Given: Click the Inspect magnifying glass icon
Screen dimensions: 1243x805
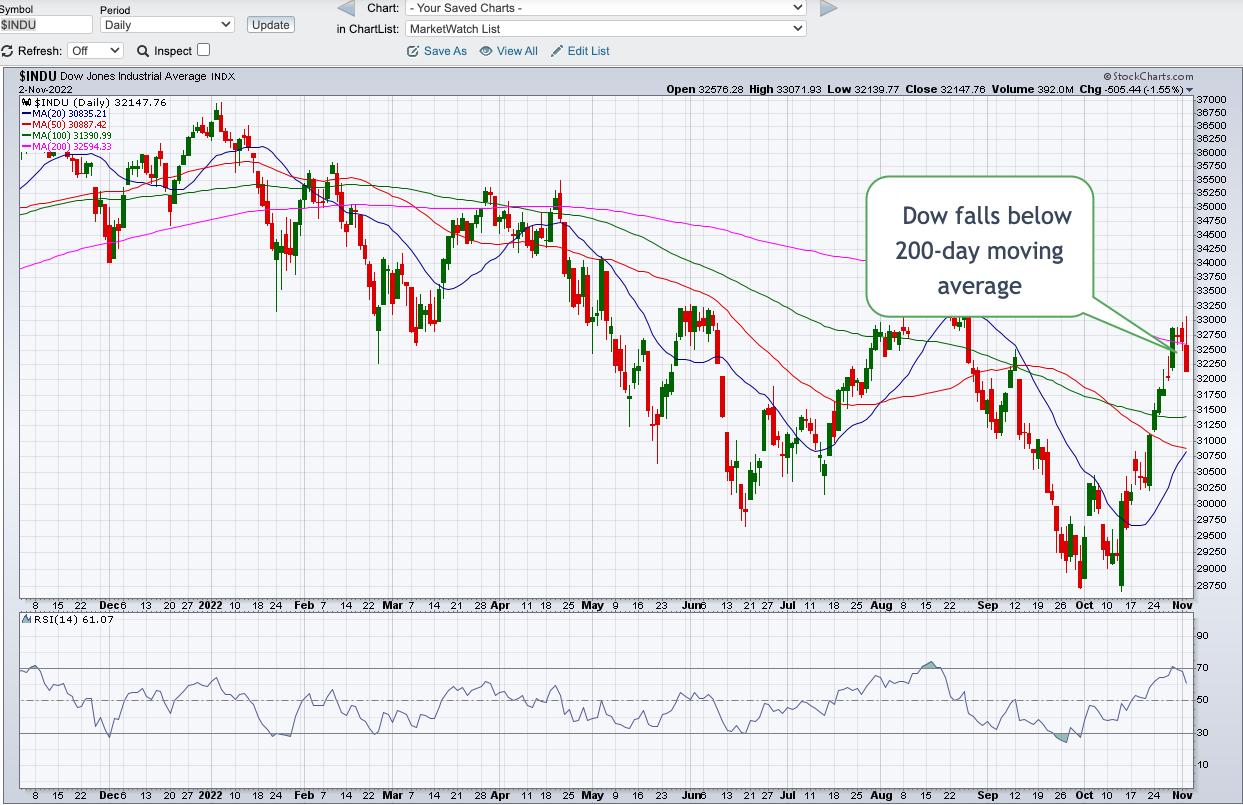Looking at the screenshot, I should tap(143, 51).
